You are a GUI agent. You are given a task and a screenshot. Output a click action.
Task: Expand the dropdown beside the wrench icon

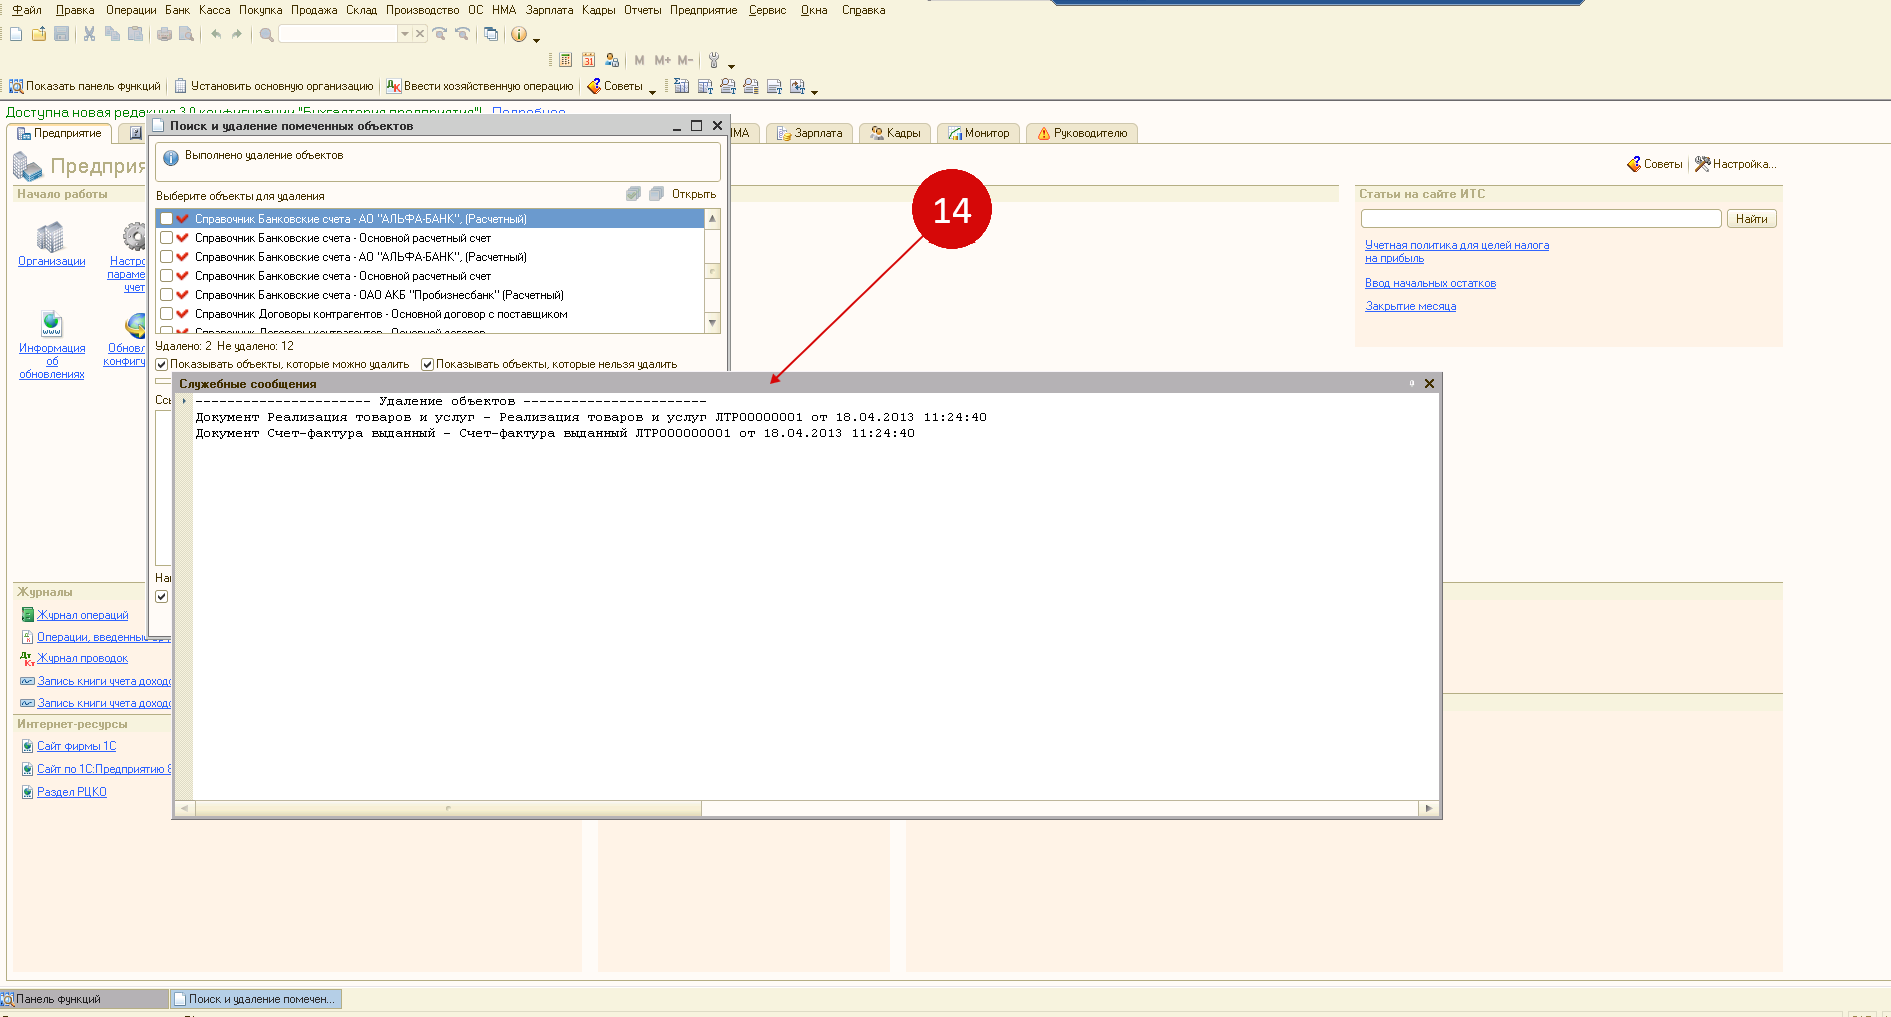point(731,66)
